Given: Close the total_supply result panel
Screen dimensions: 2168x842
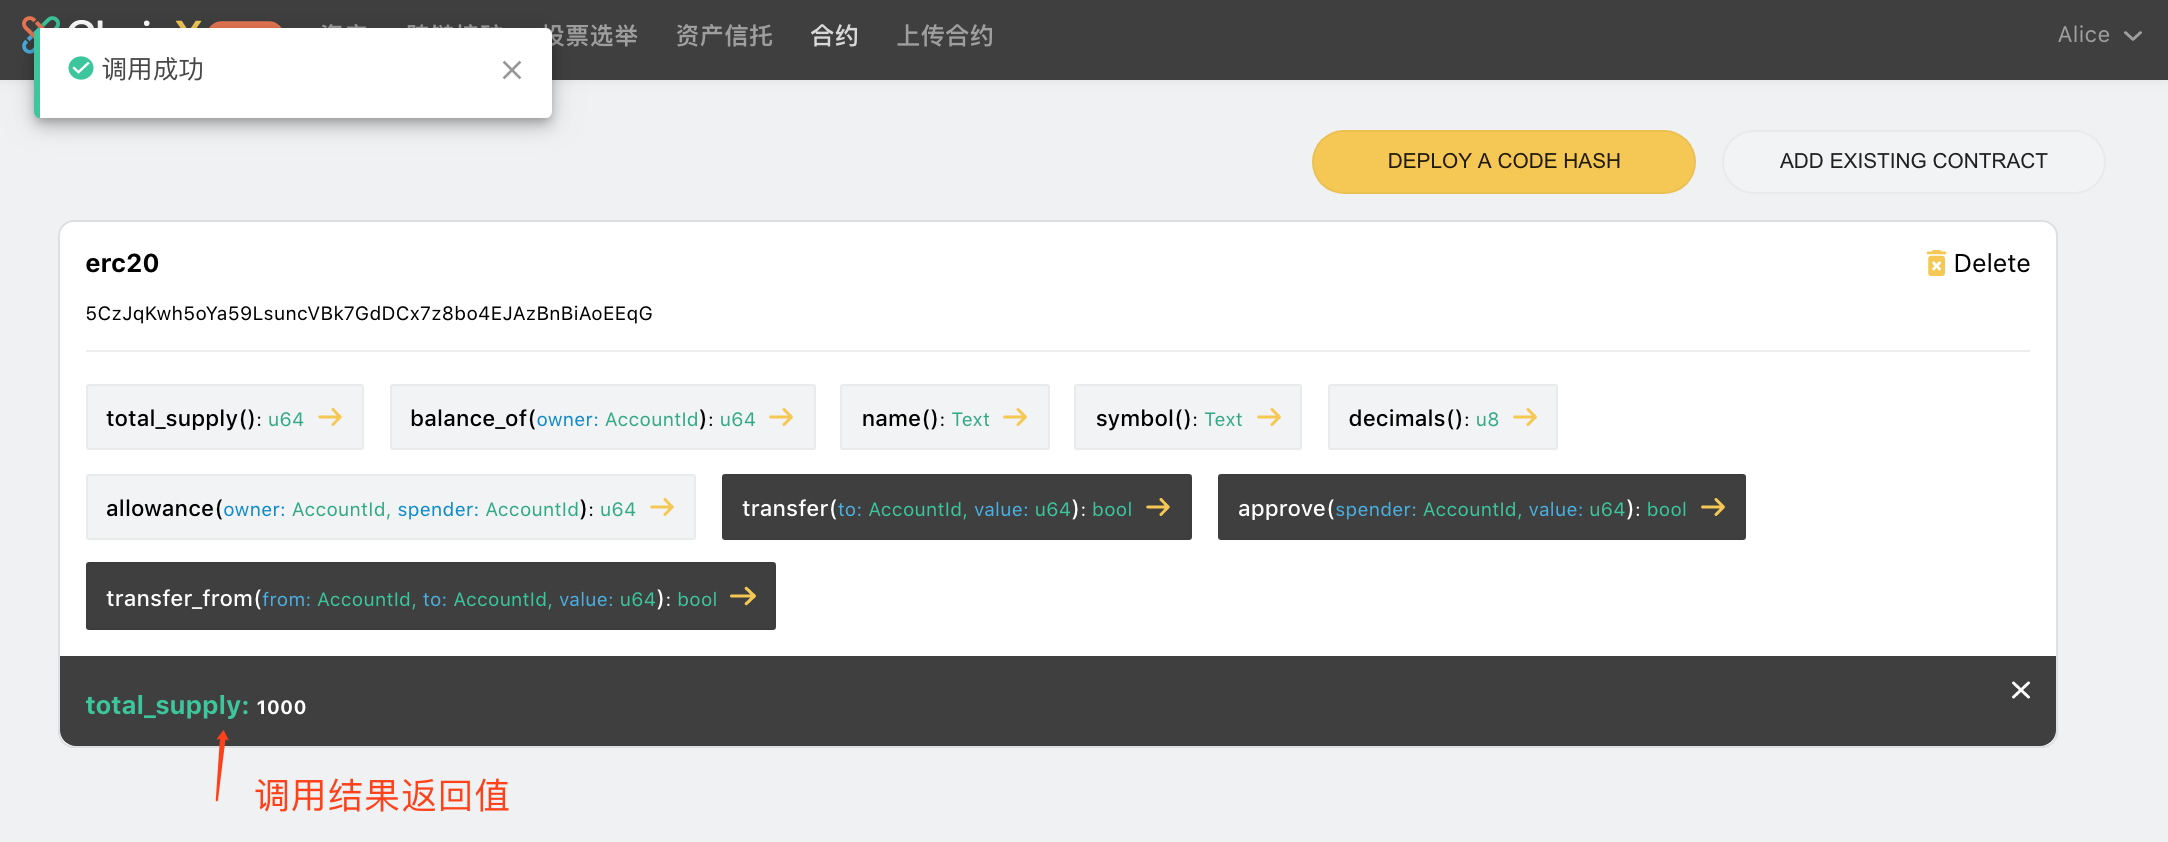Looking at the screenshot, I should point(2021,690).
